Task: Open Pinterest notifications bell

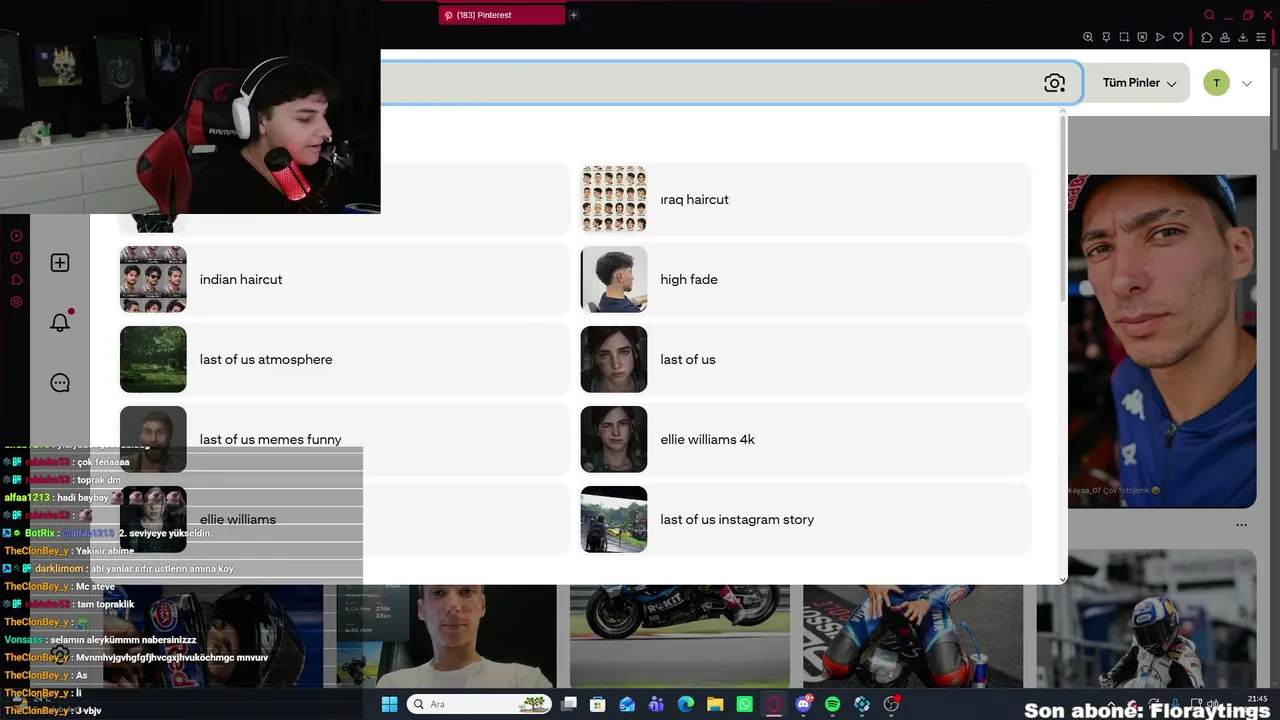Action: 60,322
